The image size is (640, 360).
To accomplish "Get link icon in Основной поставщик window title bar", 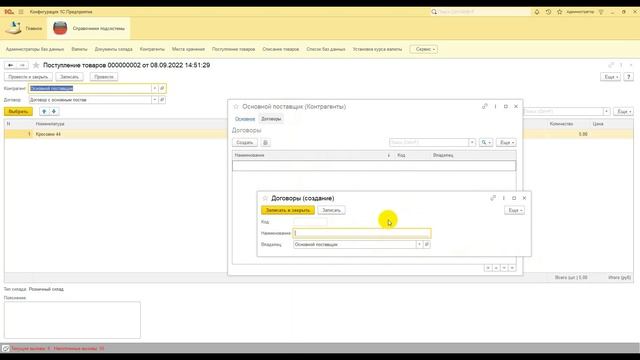I will pos(484,107).
